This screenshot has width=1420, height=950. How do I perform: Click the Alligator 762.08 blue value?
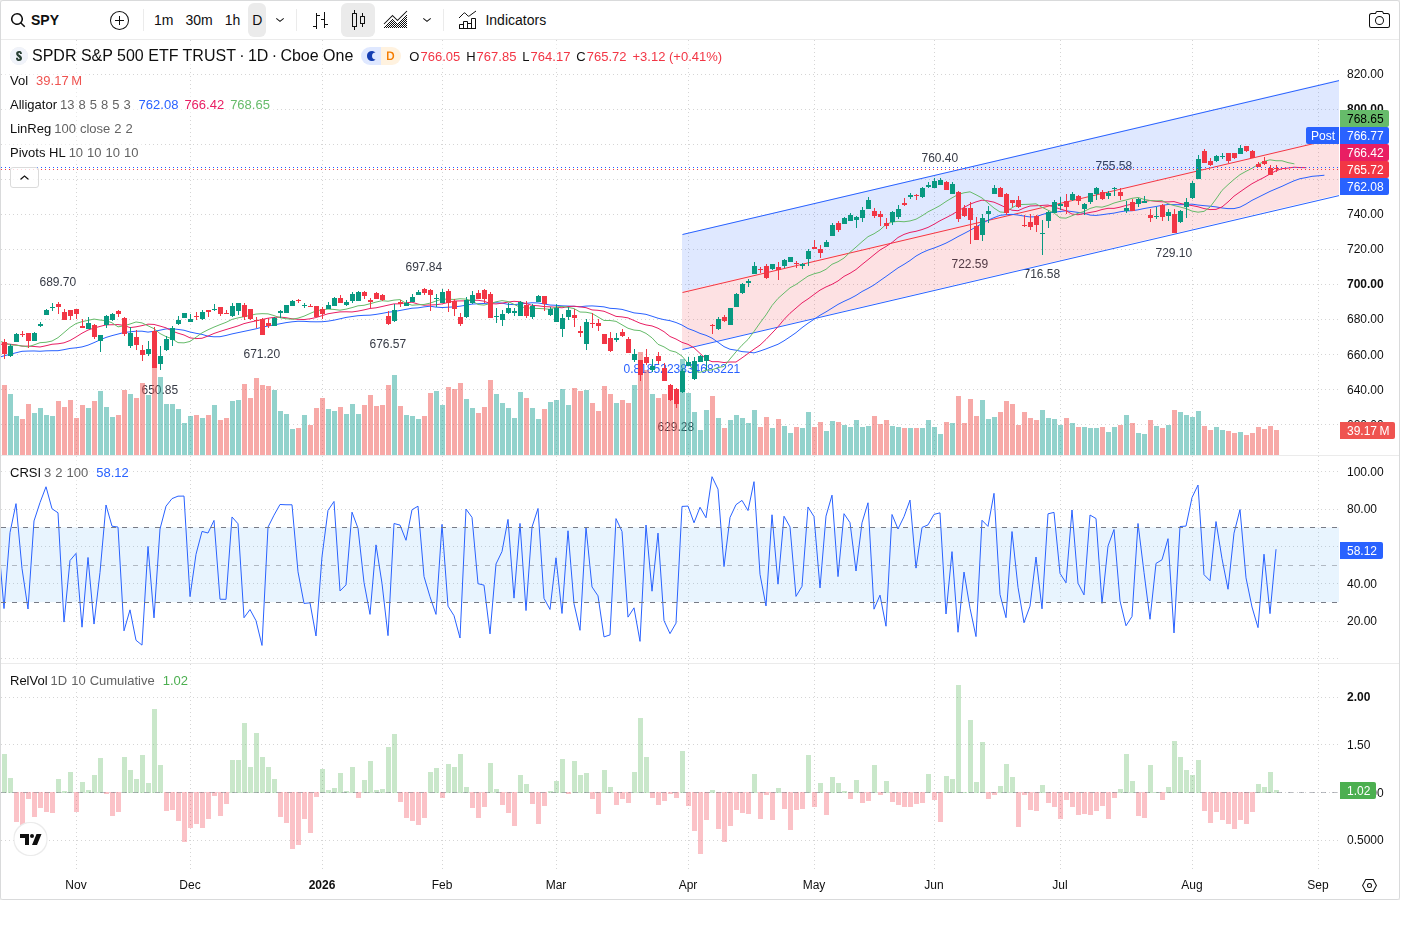[158, 105]
